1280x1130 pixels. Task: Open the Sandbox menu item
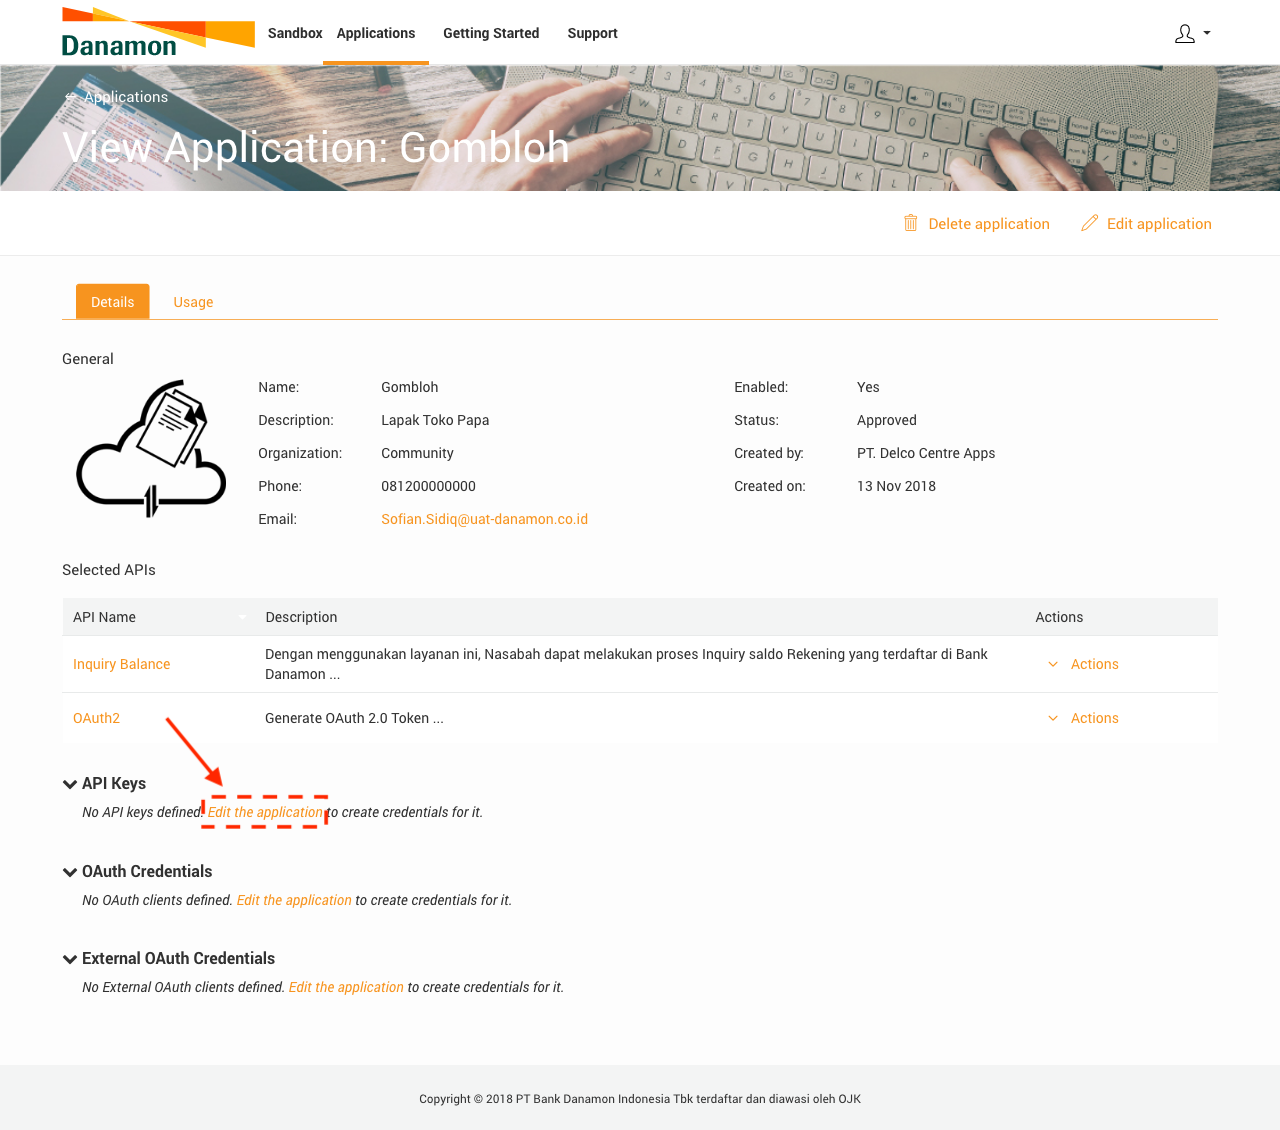click(295, 33)
